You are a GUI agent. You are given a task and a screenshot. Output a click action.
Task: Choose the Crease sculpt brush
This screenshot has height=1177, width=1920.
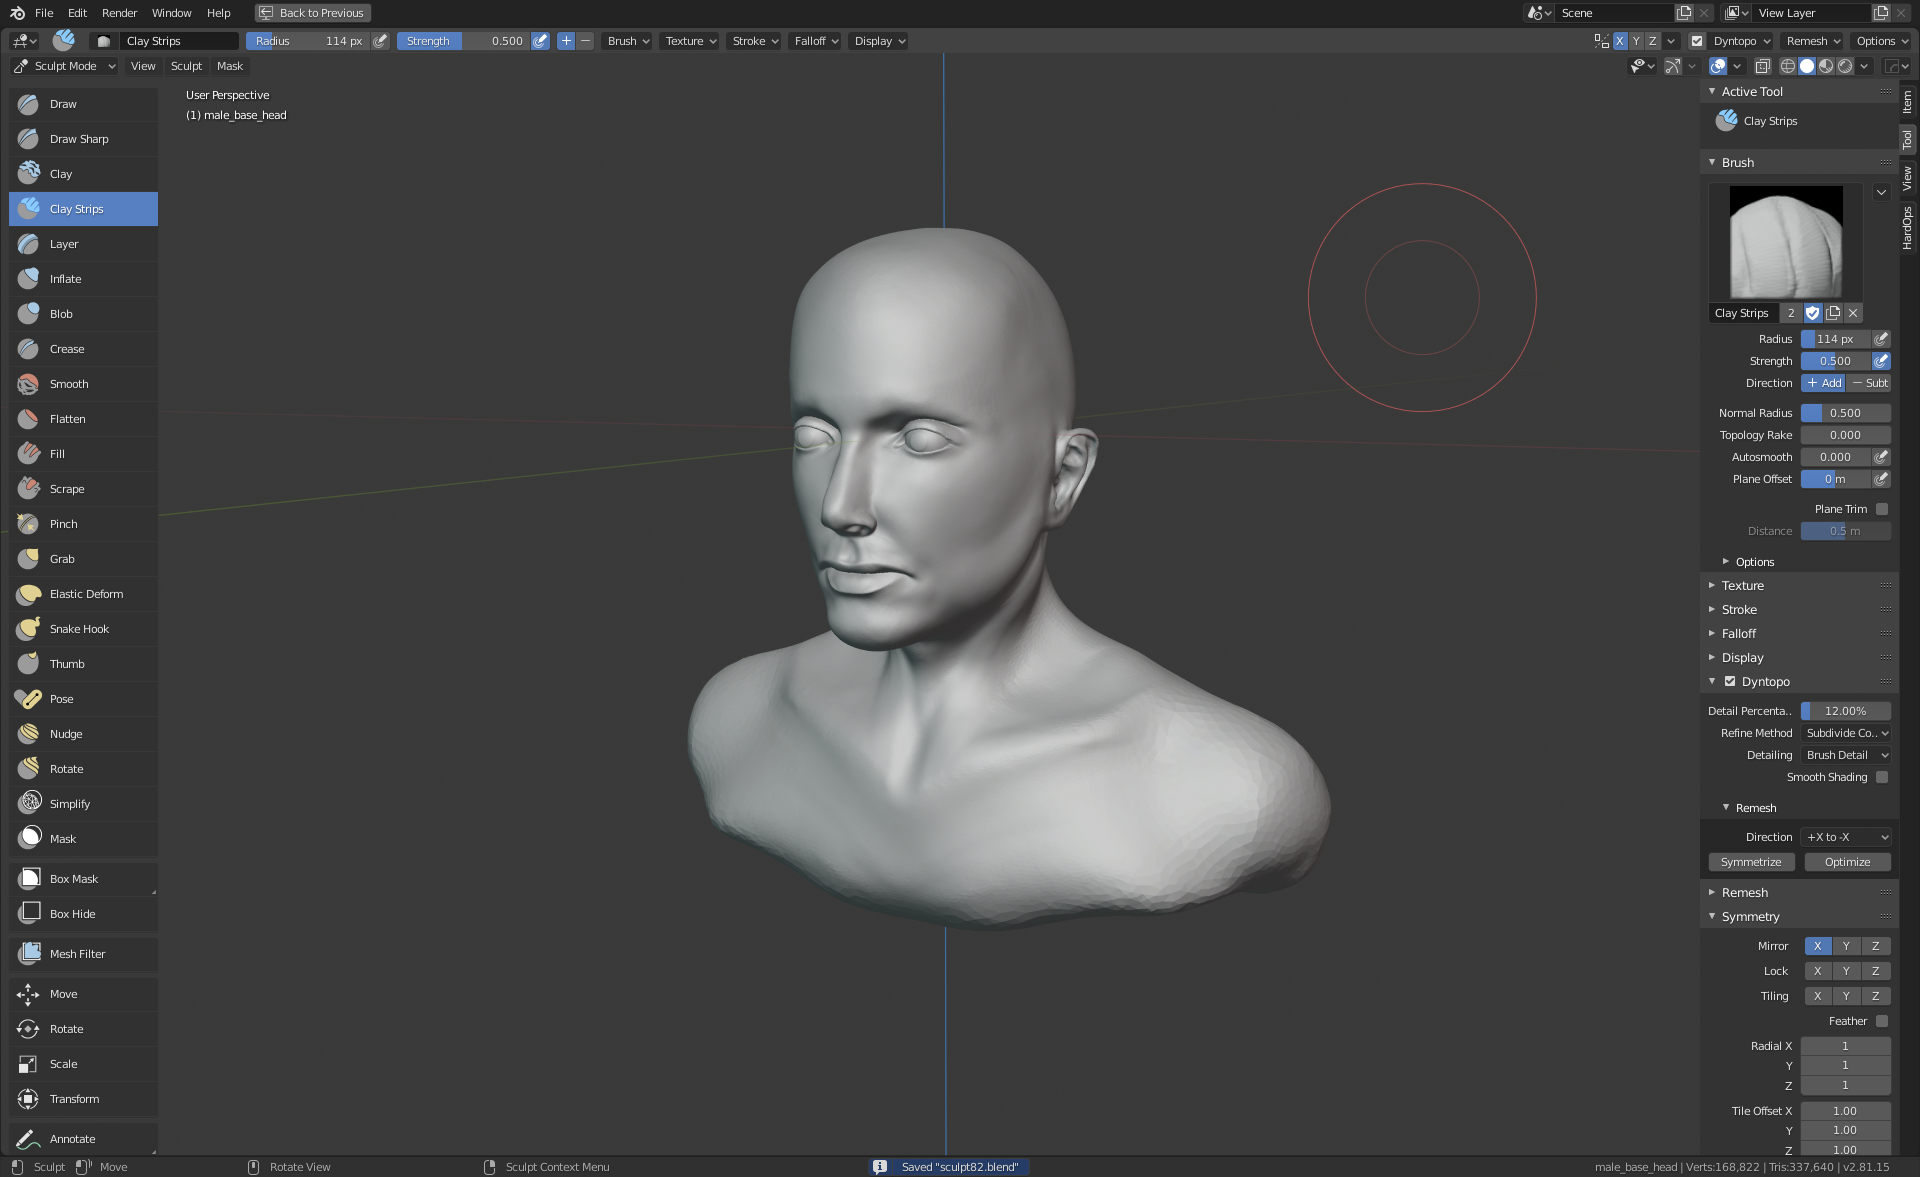67,349
